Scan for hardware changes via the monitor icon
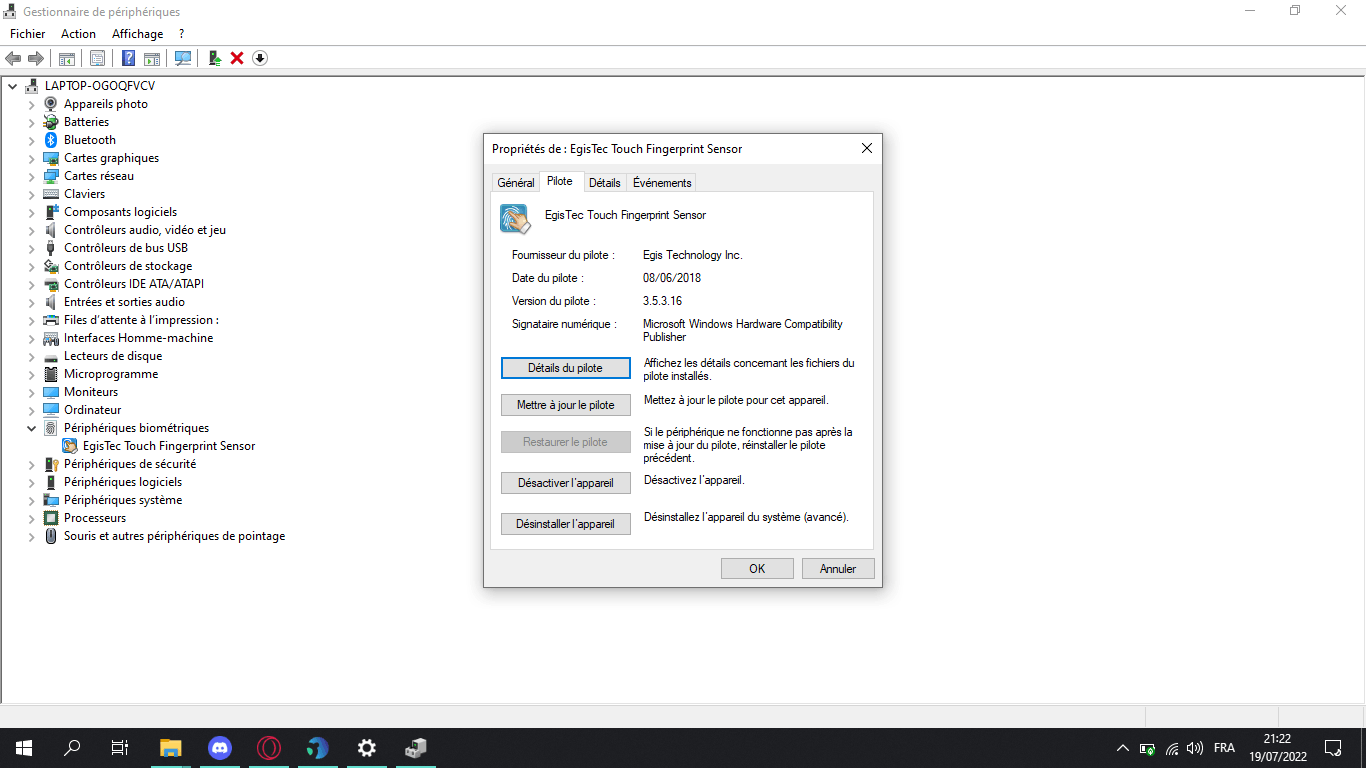Viewport: 1366px width, 768px height. 183,58
